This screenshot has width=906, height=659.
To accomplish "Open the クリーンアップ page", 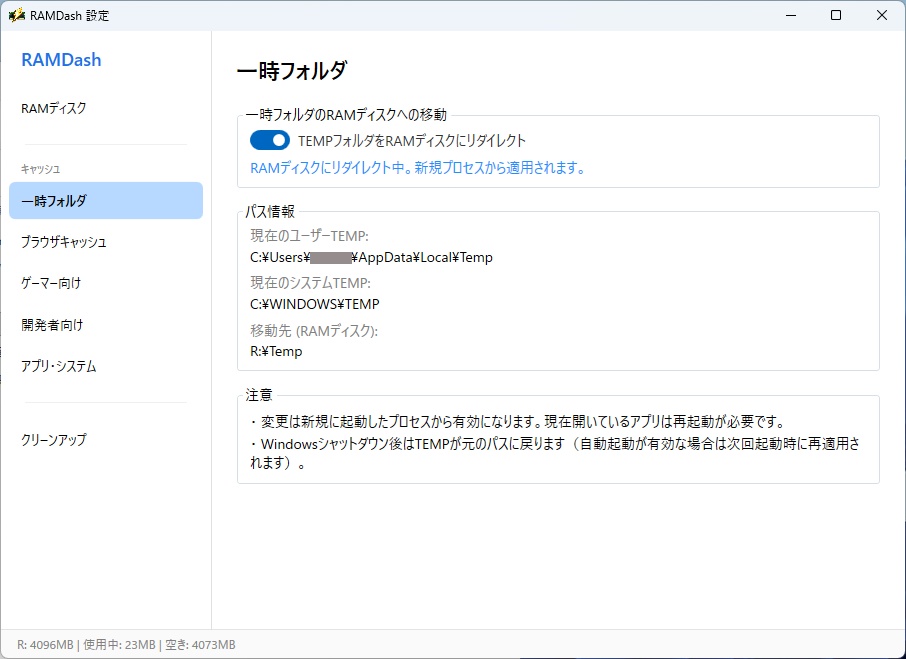I will (106, 440).
